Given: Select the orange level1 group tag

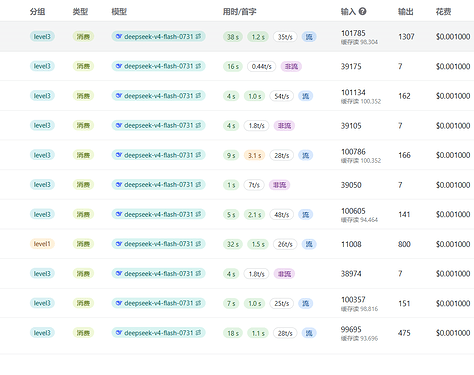Looking at the screenshot, I should click(x=42, y=244).
